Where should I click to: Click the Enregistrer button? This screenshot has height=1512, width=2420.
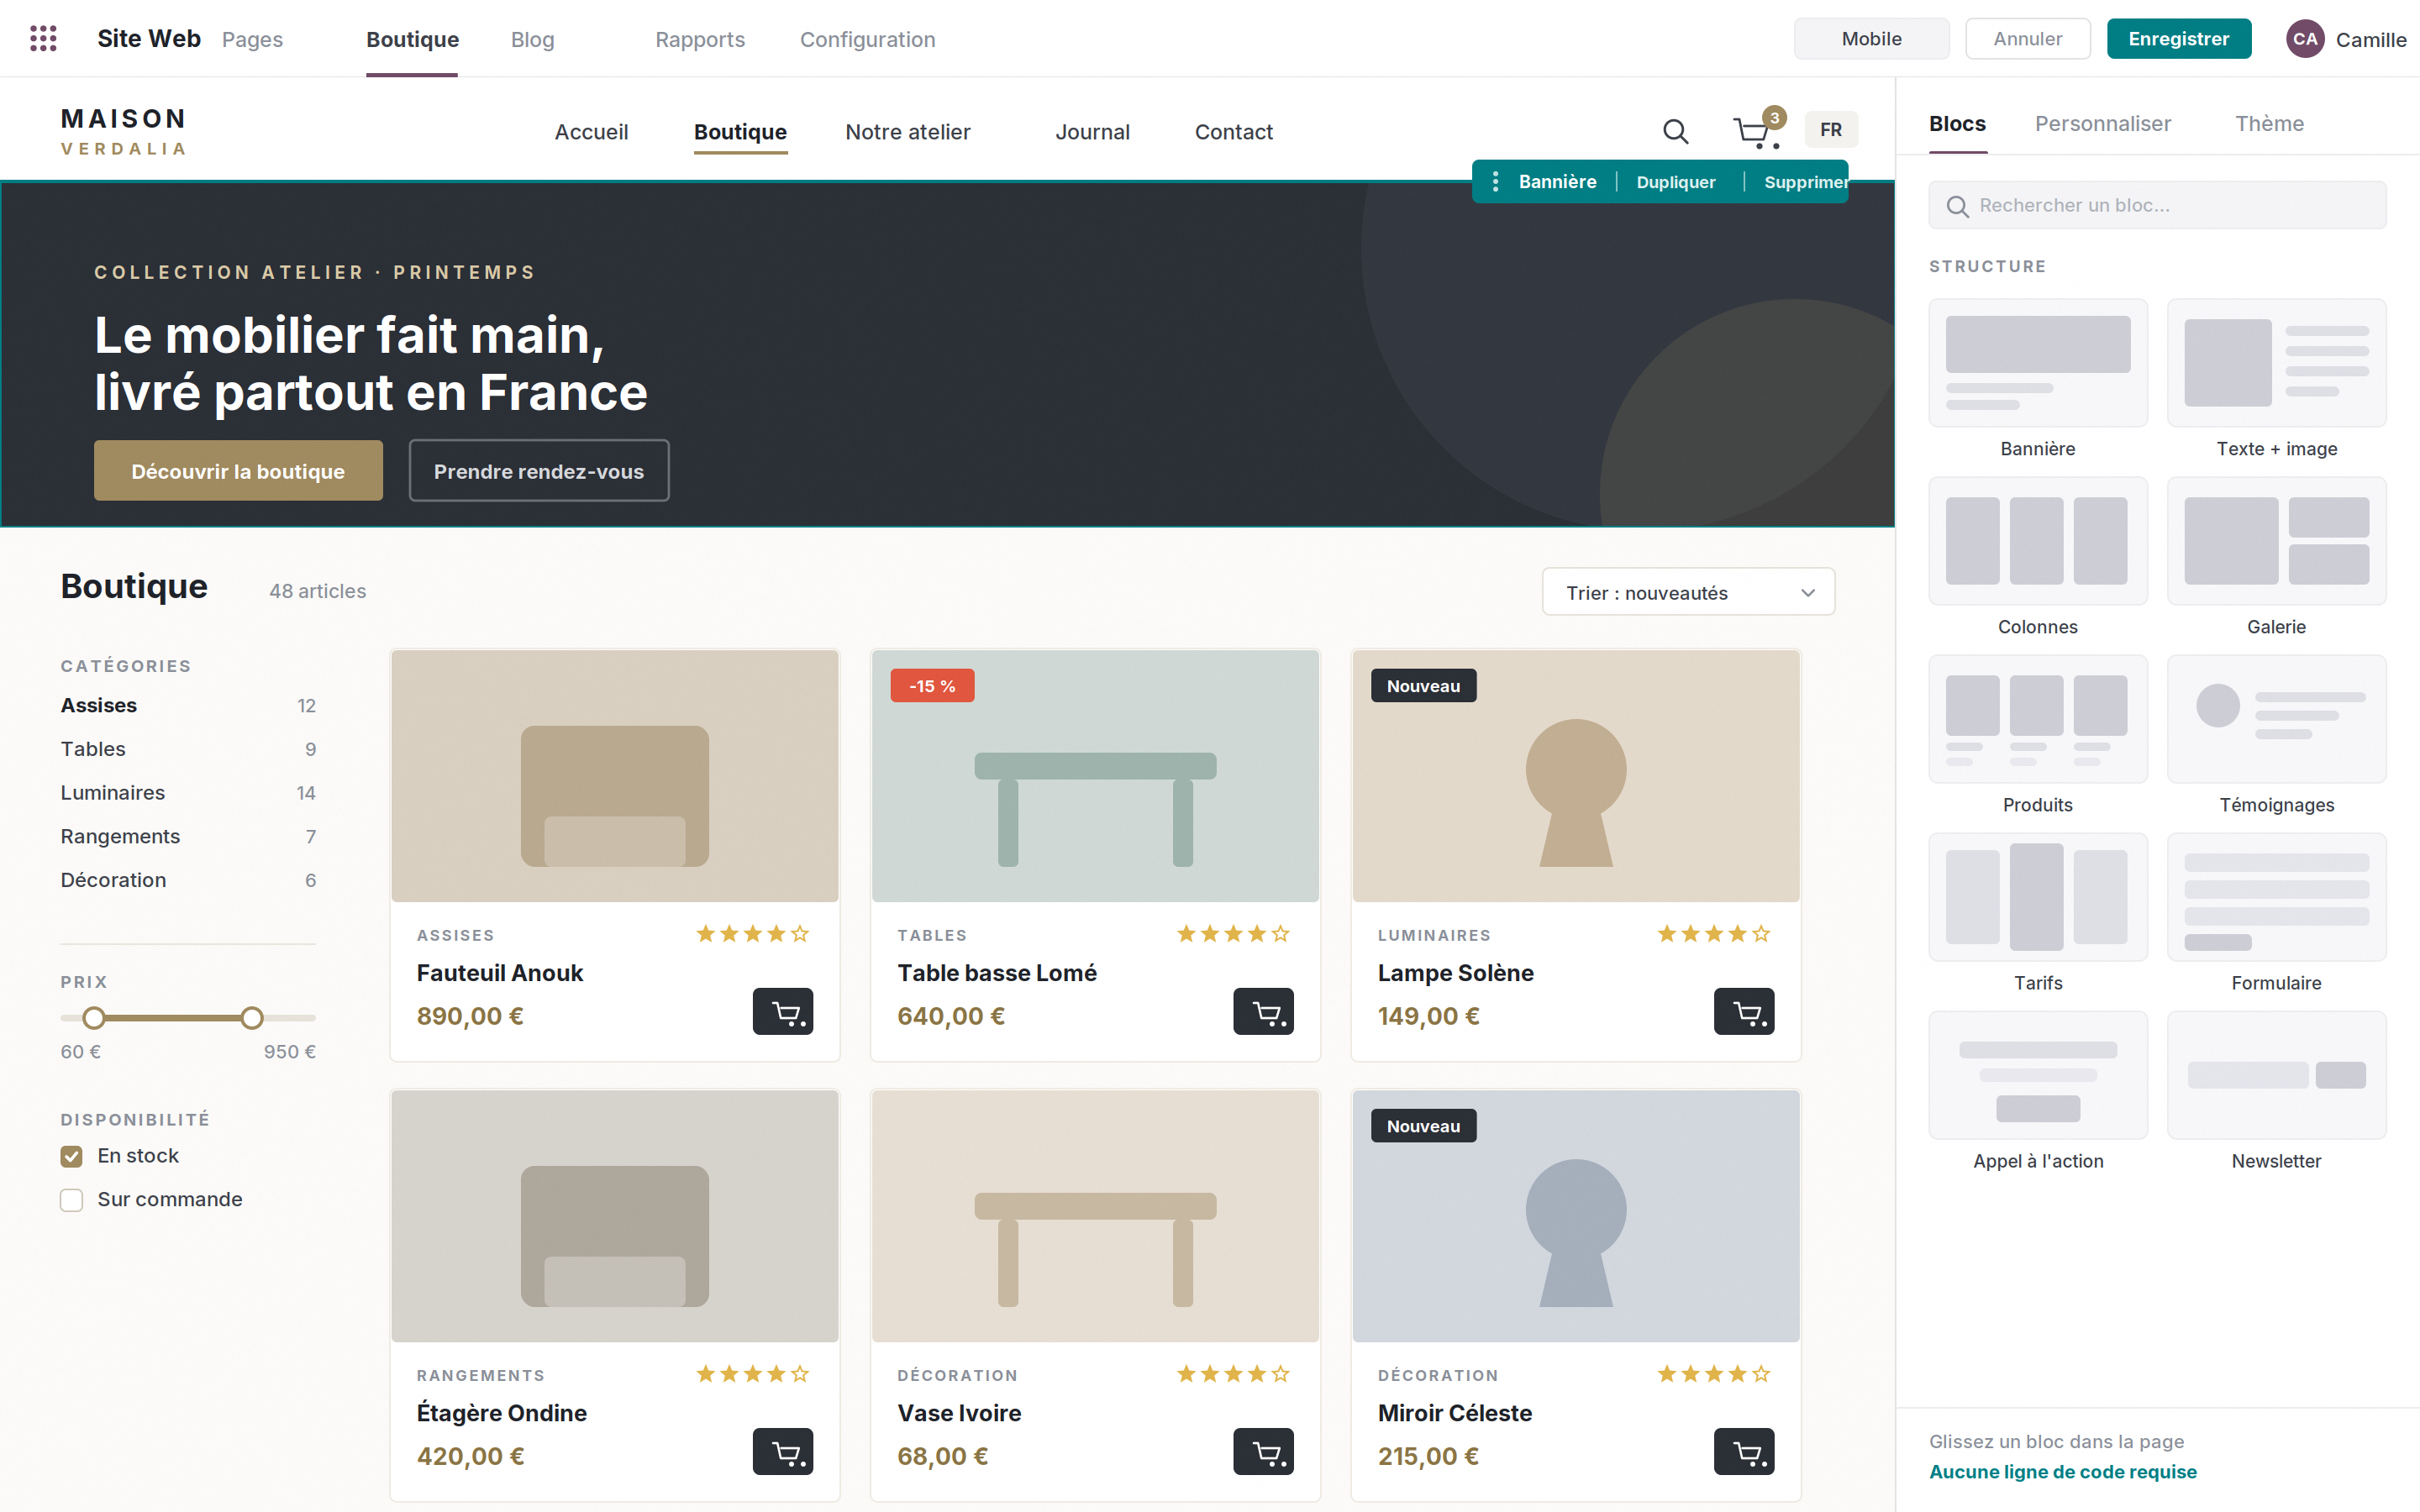pos(2179,39)
